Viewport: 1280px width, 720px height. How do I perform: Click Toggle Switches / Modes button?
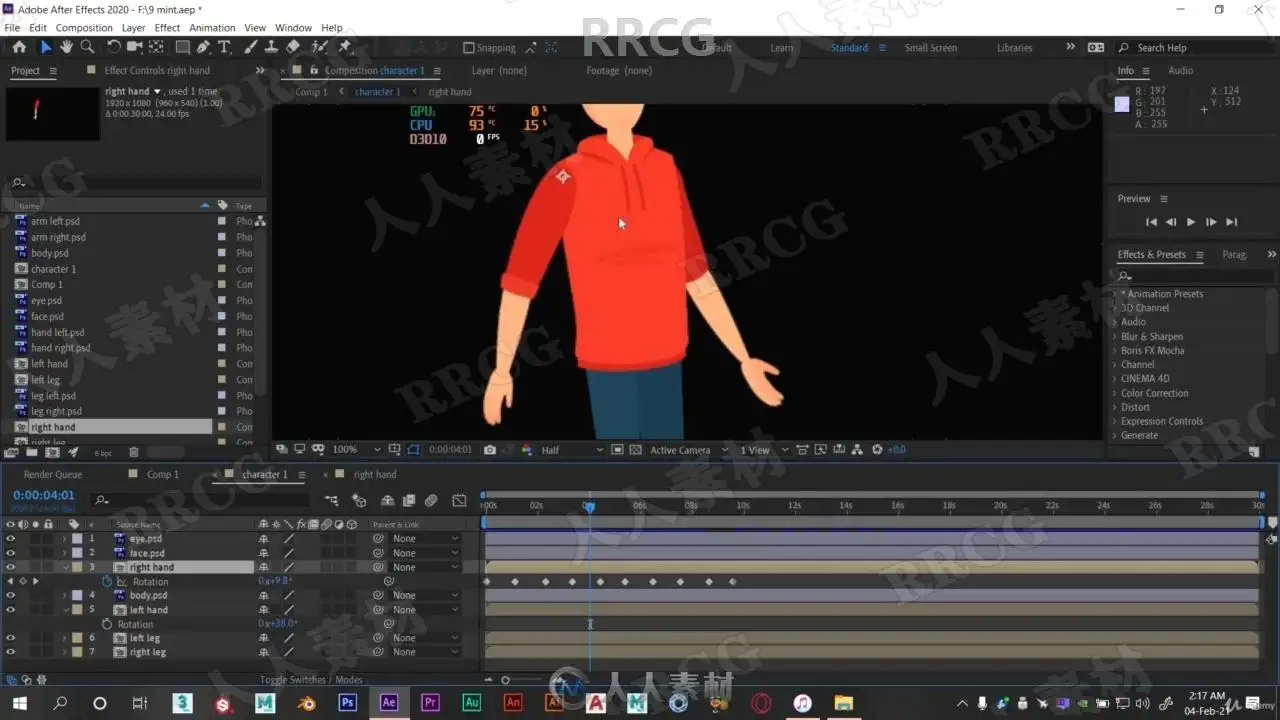click(311, 680)
